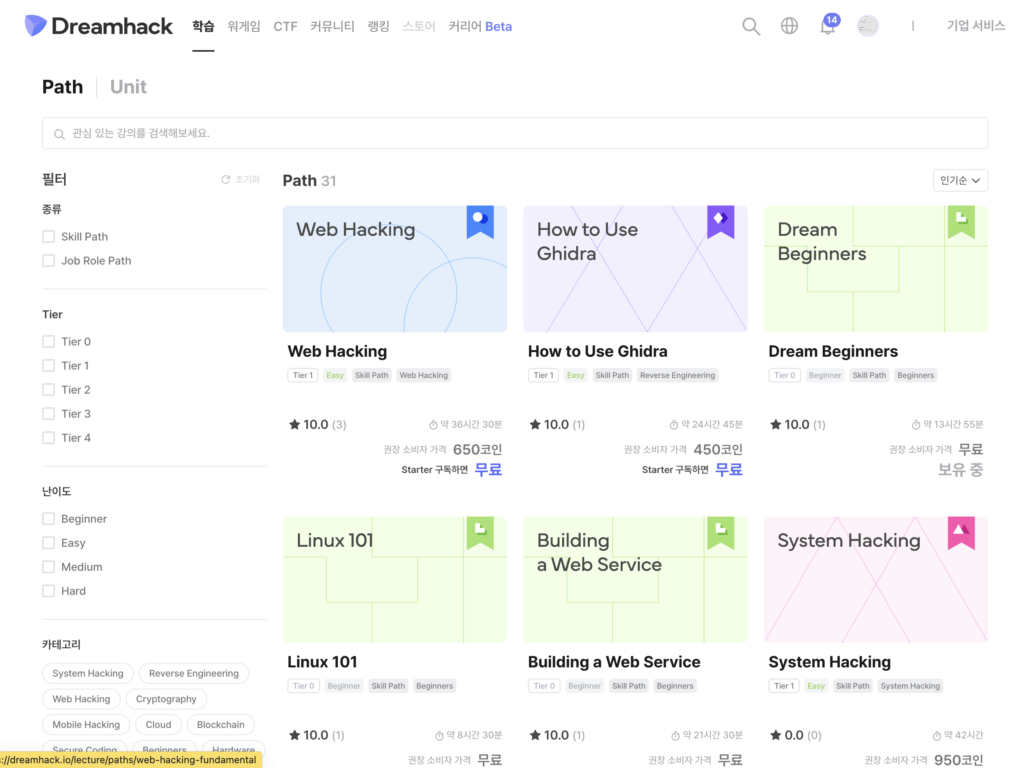Image resolution: width=1024 pixels, height=768 pixels.
Task: Toggle the Hard difficulty checkbox
Action: [x=48, y=591]
